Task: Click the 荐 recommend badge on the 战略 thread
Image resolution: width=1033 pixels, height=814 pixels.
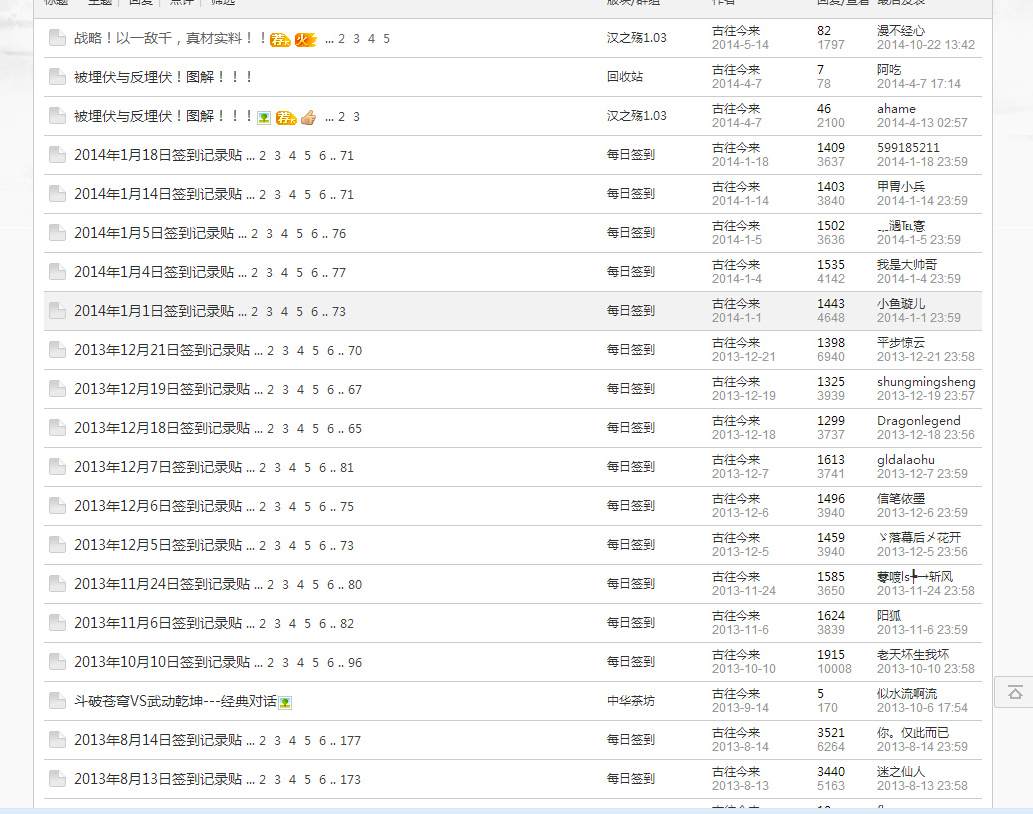Action: click(281, 40)
